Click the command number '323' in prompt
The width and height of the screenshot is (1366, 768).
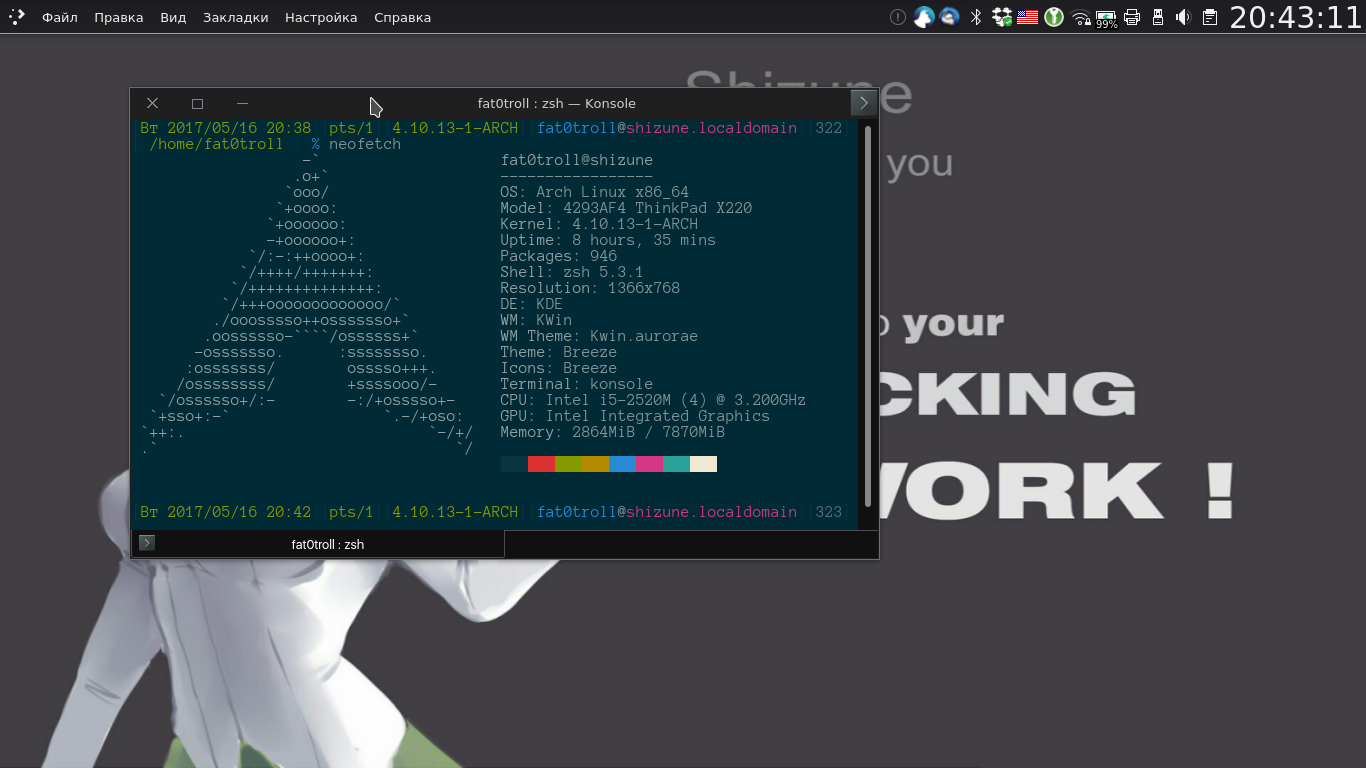(829, 512)
